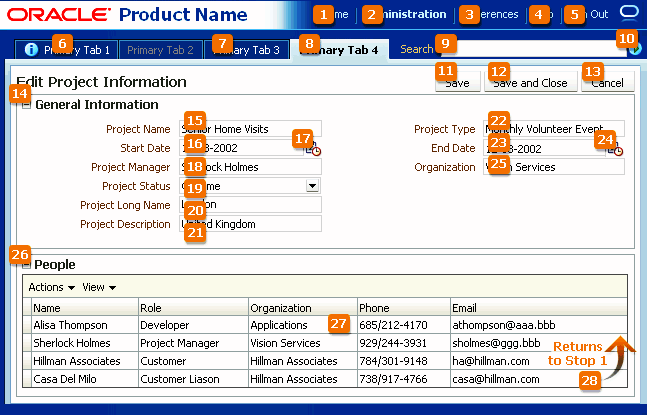This screenshot has width=650, height=415.
Task: Click the info icon on Primary Tab 1
Action: coord(31,50)
